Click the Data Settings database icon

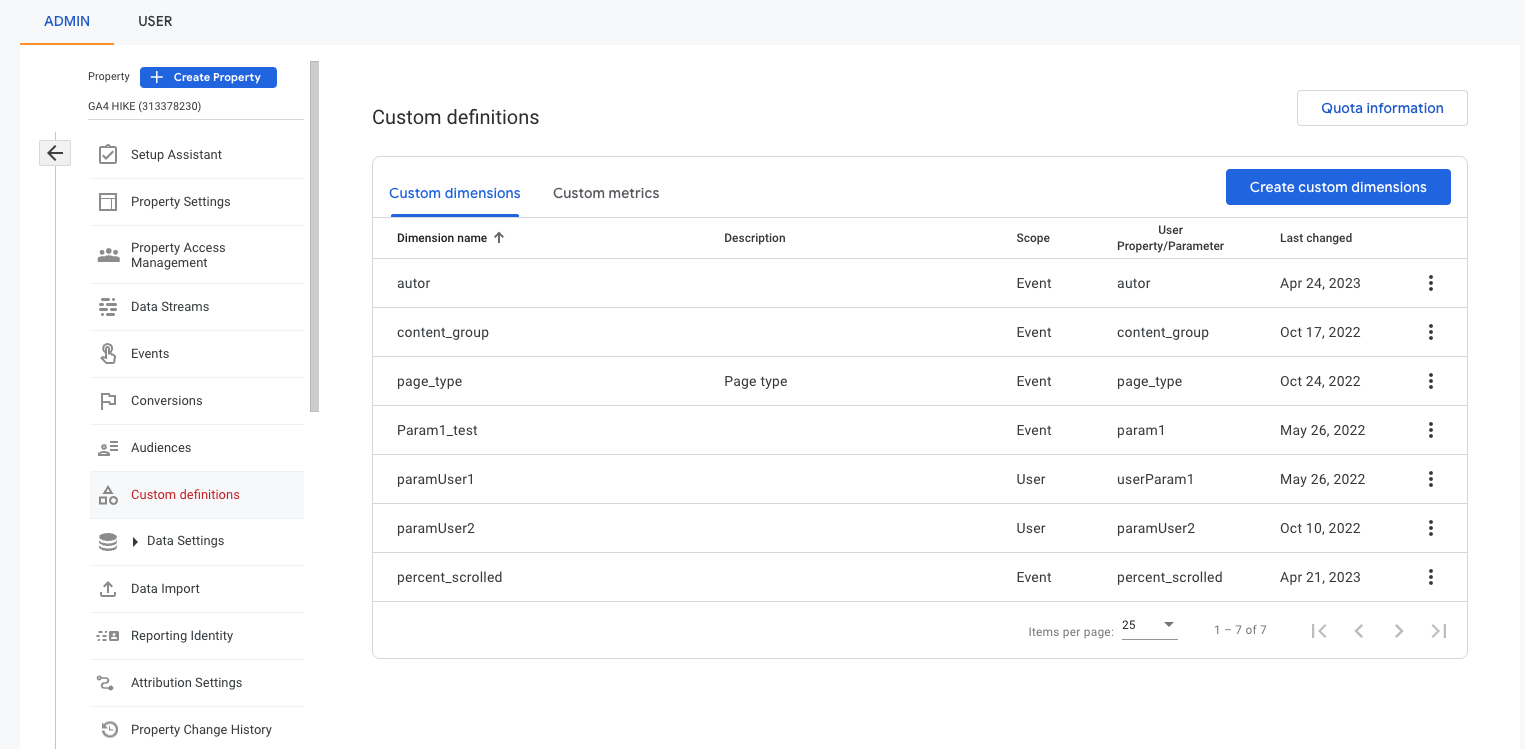pyautogui.click(x=108, y=541)
